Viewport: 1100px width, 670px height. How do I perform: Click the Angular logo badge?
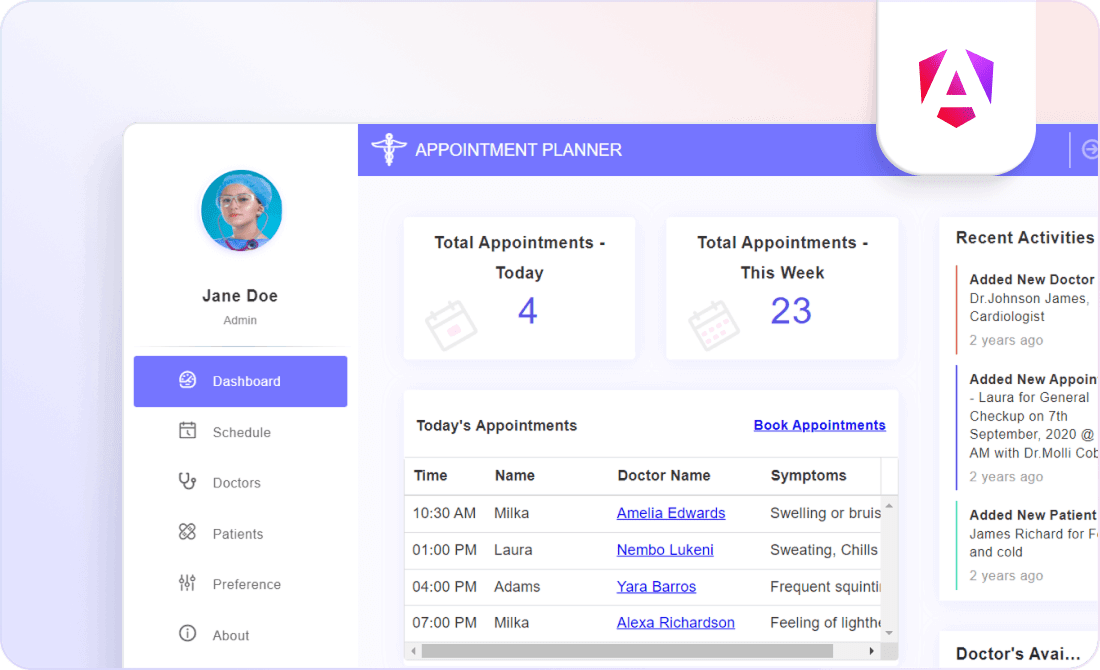point(955,87)
